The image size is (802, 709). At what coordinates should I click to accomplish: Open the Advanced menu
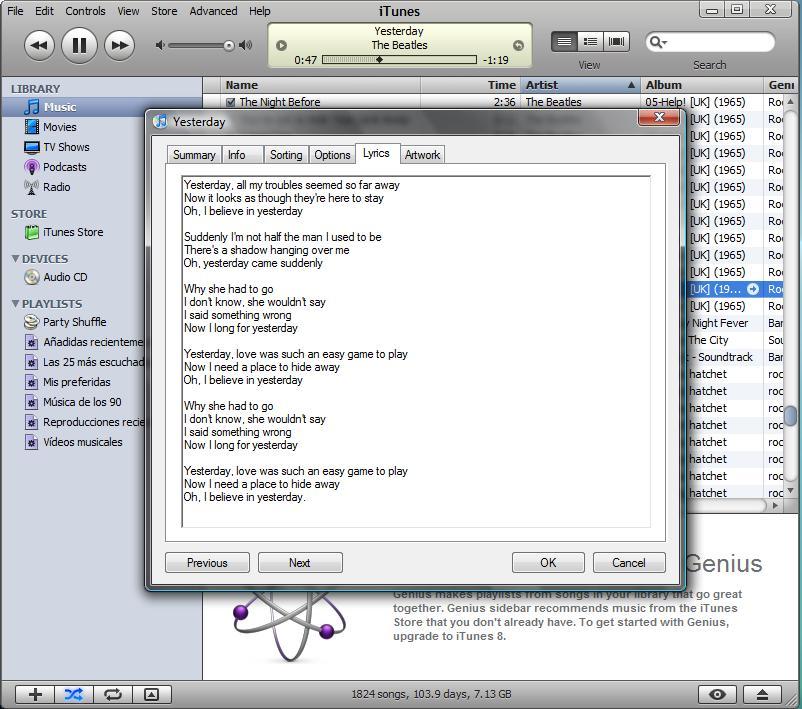(x=212, y=11)
